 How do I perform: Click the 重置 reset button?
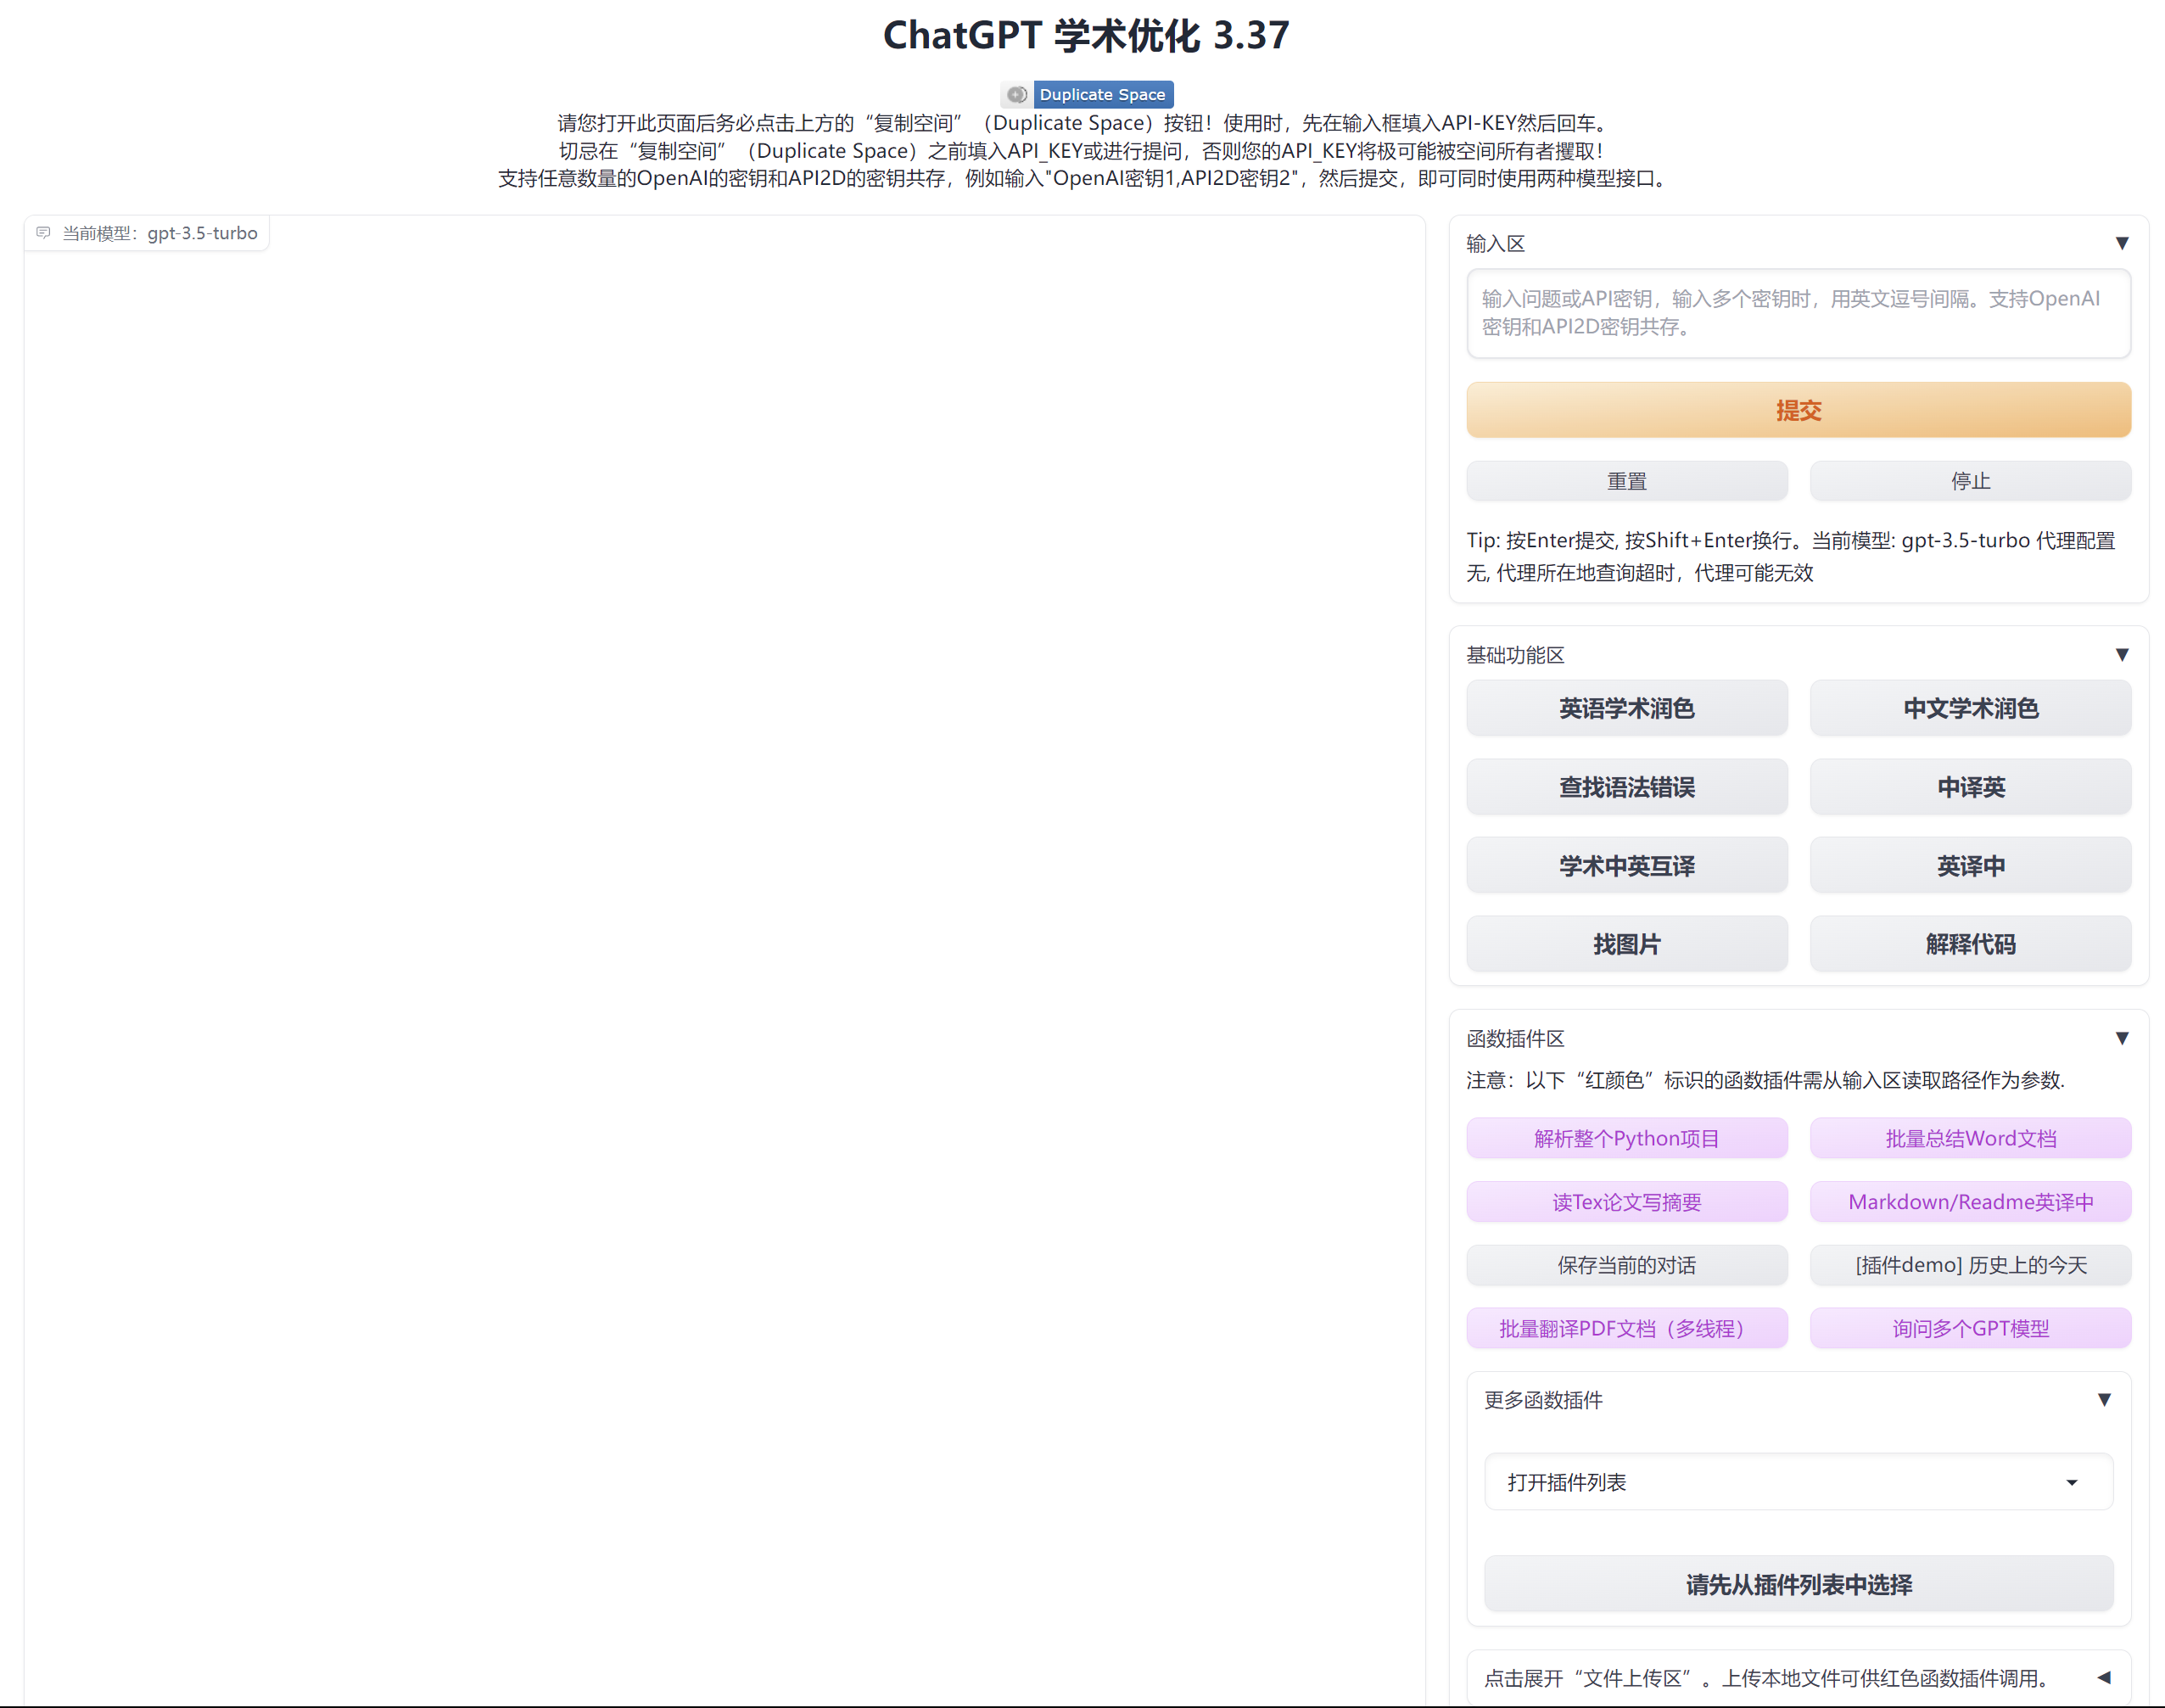1627,481
